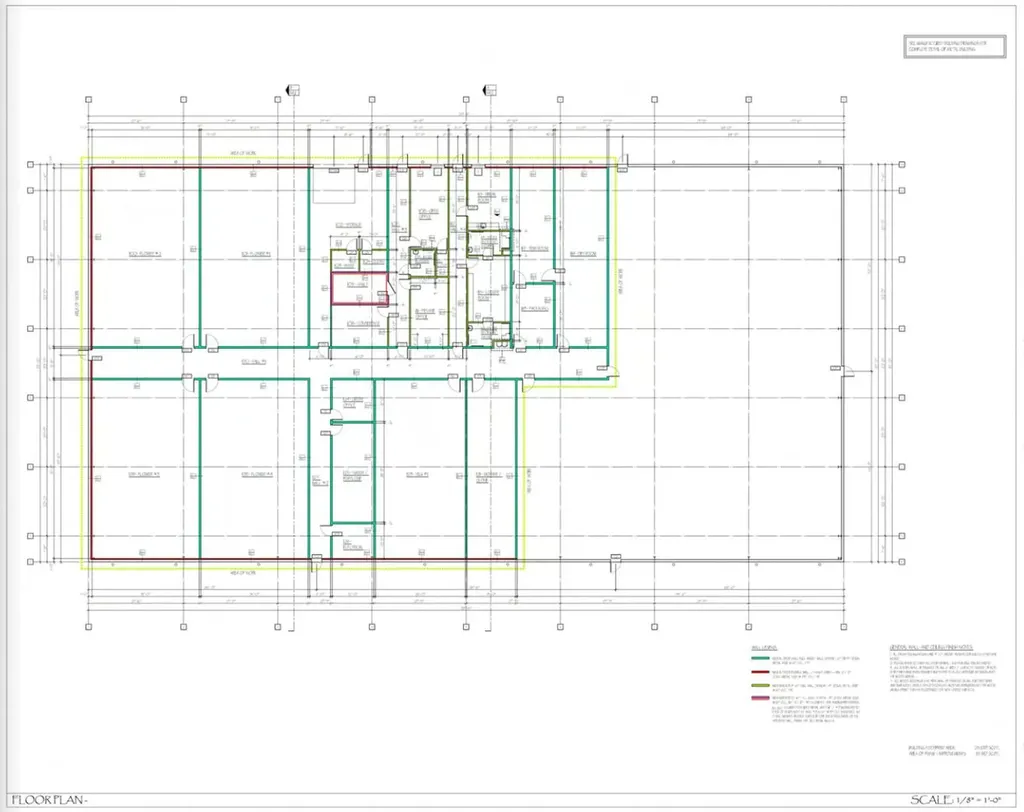Screen dimensions: 1024x812
Task: Select the door symbol on the east exterior wall
Action: click(843, 370)
